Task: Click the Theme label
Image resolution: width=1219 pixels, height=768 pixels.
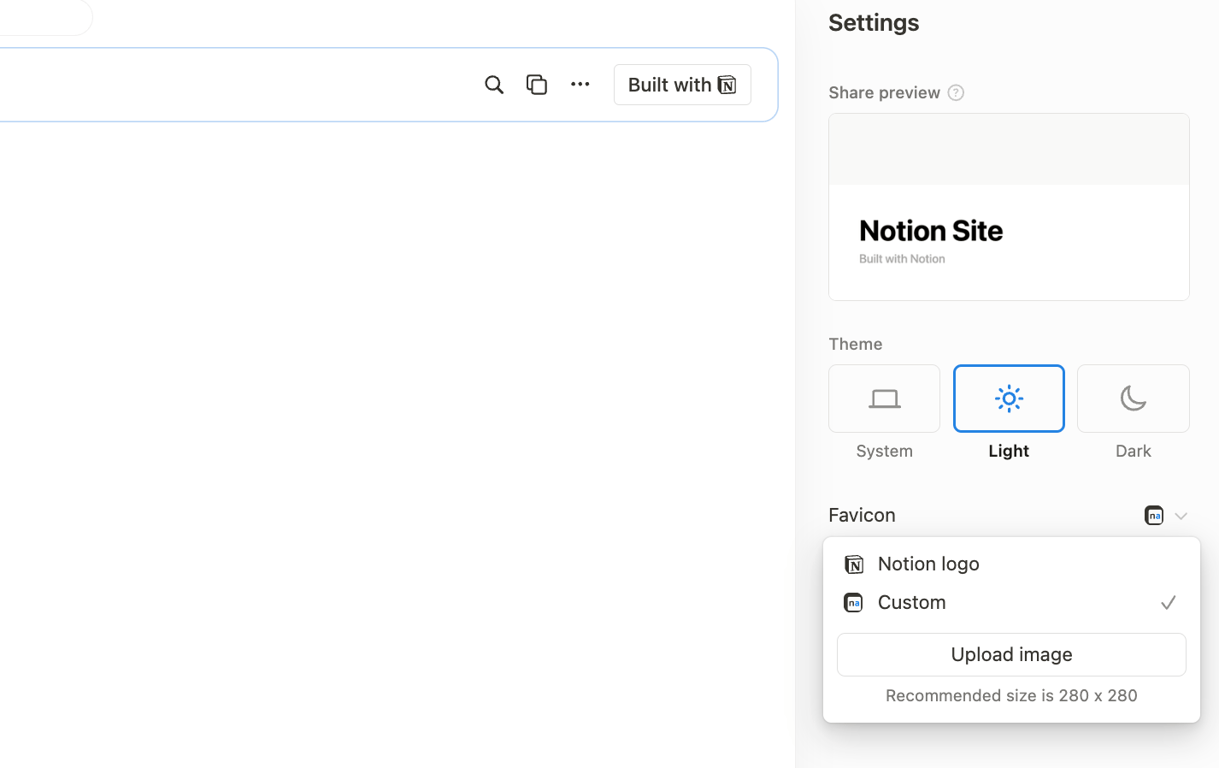Action: 856,344
